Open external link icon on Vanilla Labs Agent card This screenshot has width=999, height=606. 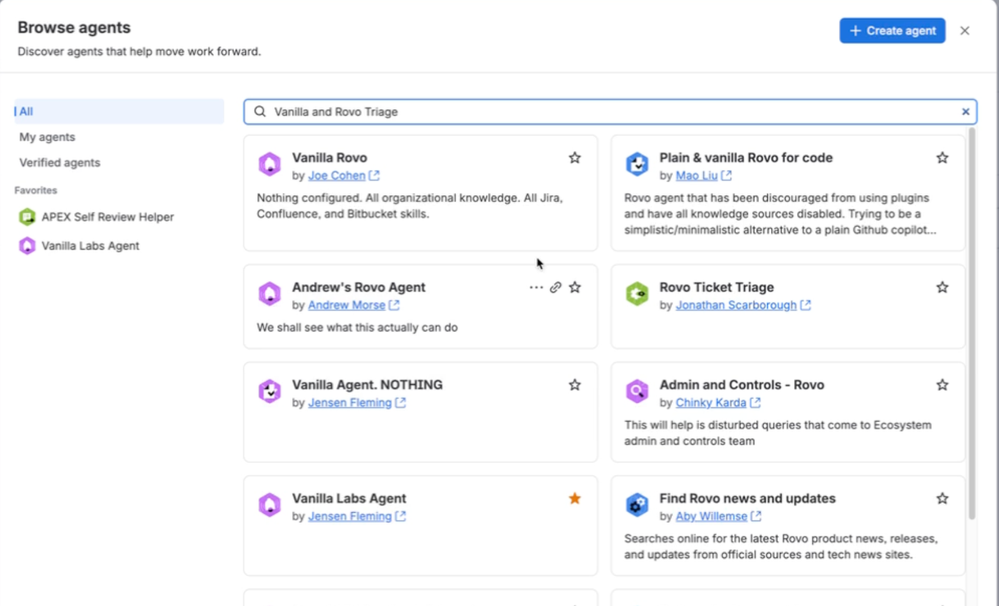pos(400,516)
